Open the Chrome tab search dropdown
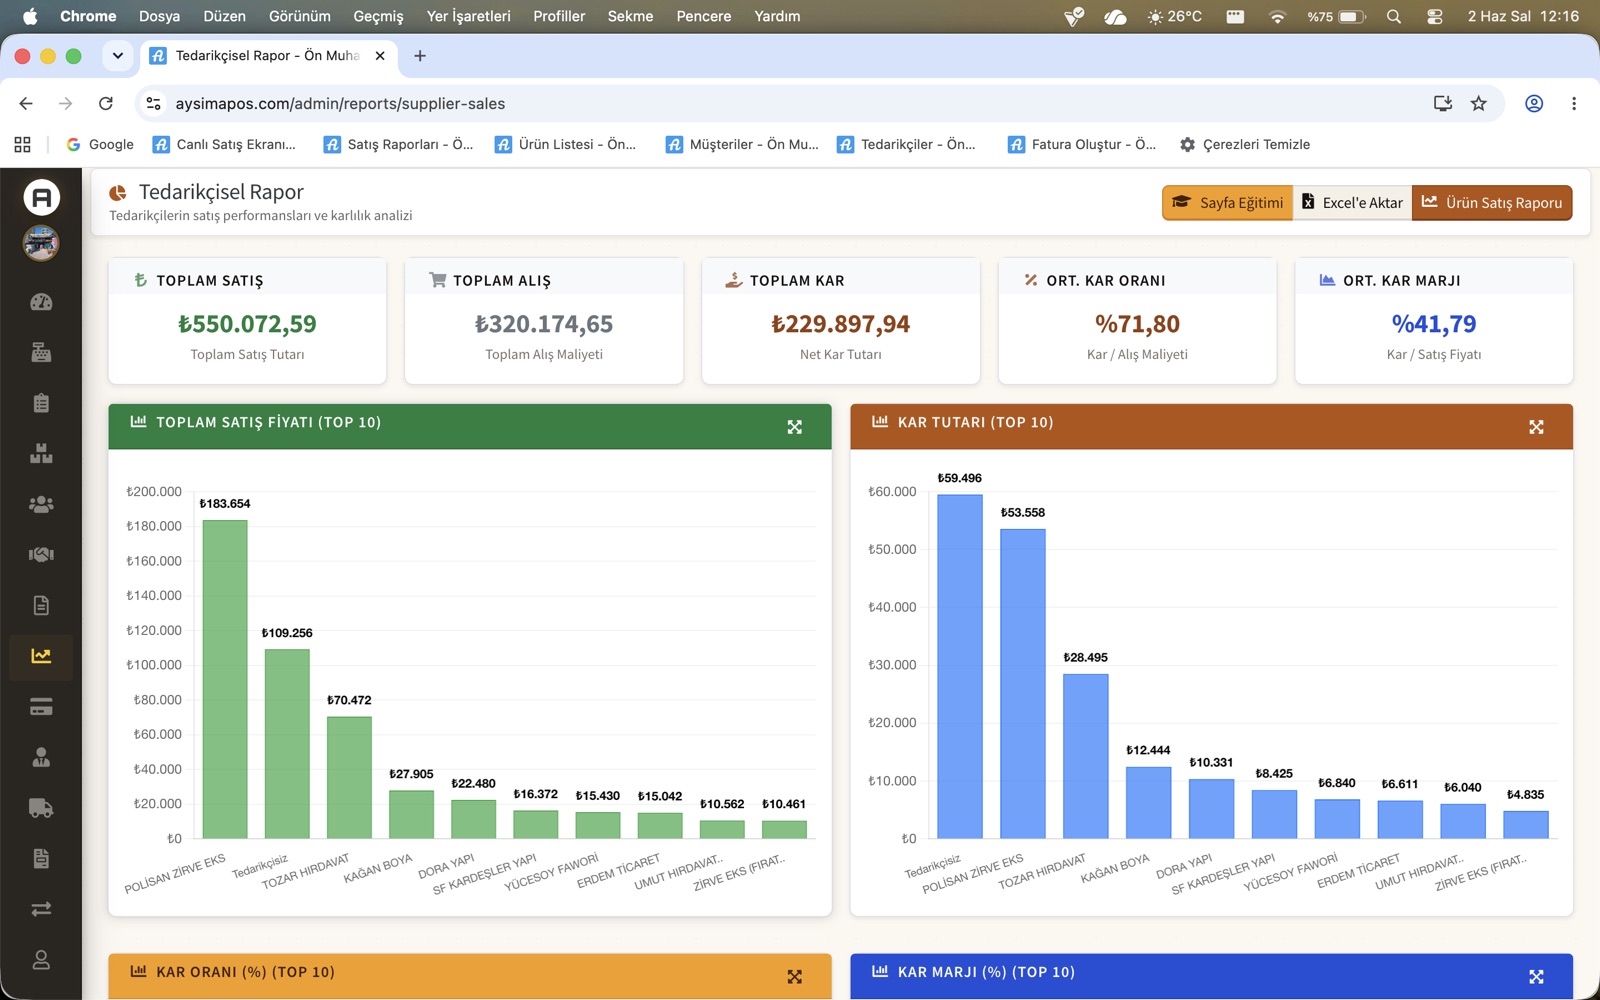The height and width of the screenshot is (1000, 1600). coord(118,56)
